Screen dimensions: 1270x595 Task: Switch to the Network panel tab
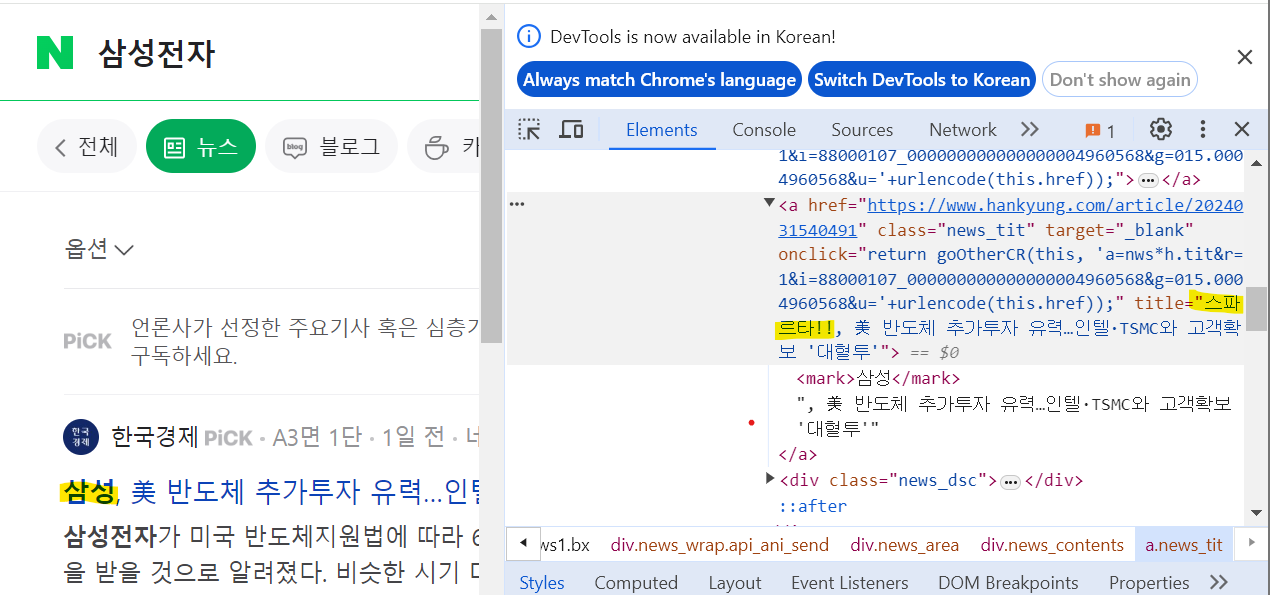962,129
